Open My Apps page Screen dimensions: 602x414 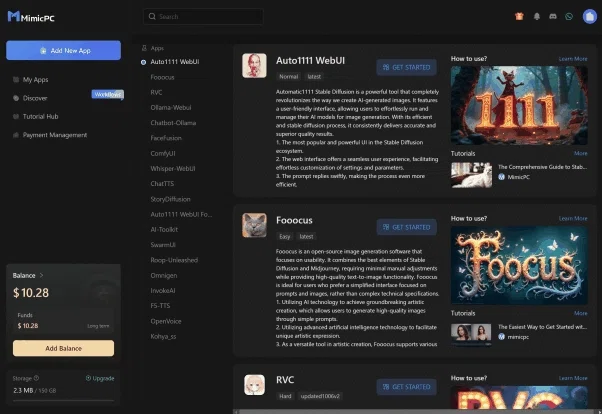pyautogui.click(x=35, y=79)
